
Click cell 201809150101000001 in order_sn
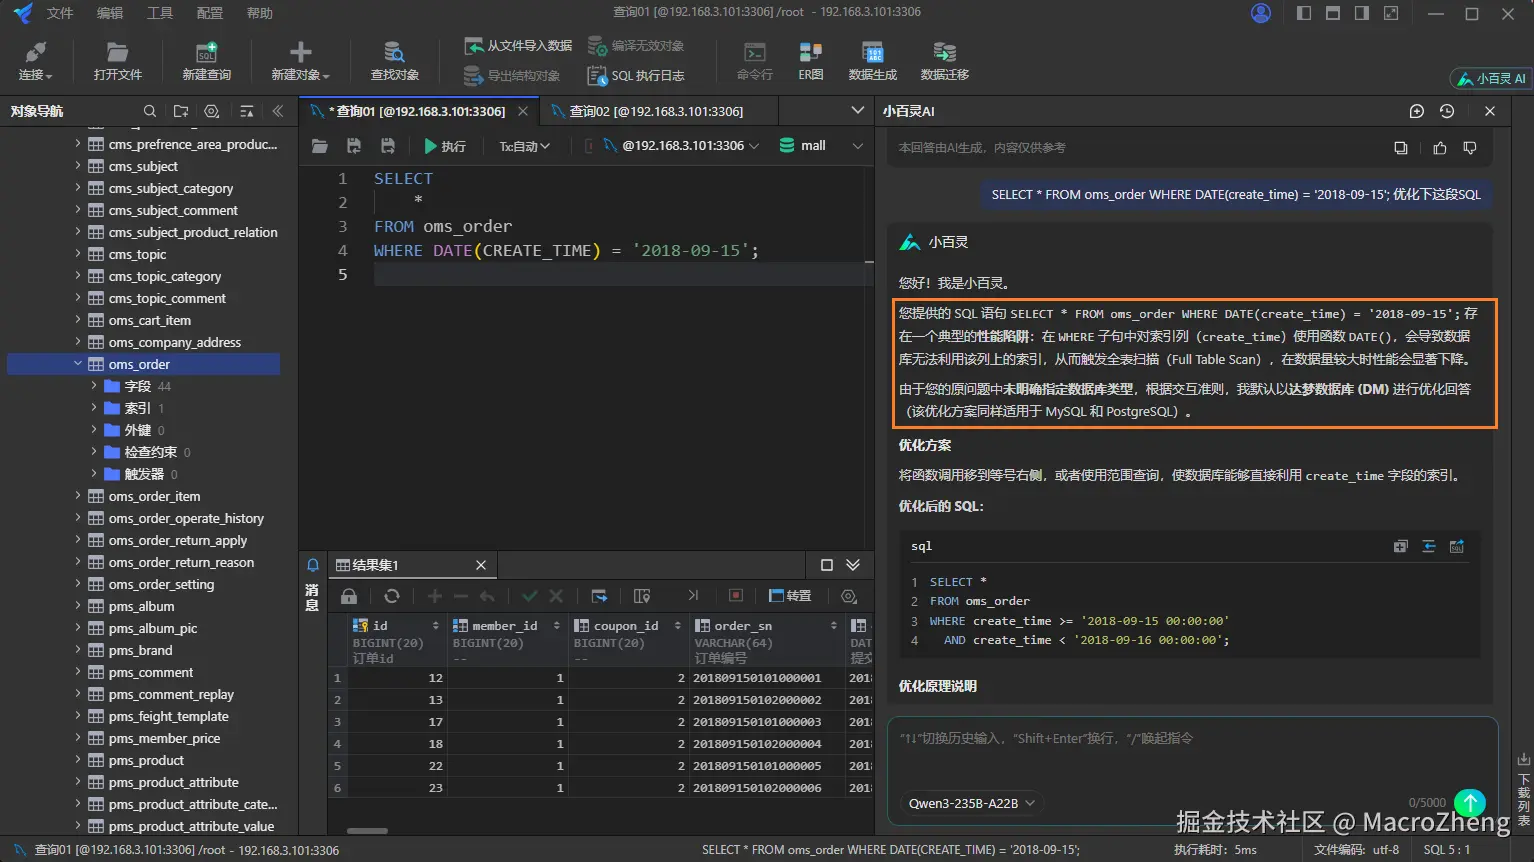pyautogui.click(x=757, y=678)
